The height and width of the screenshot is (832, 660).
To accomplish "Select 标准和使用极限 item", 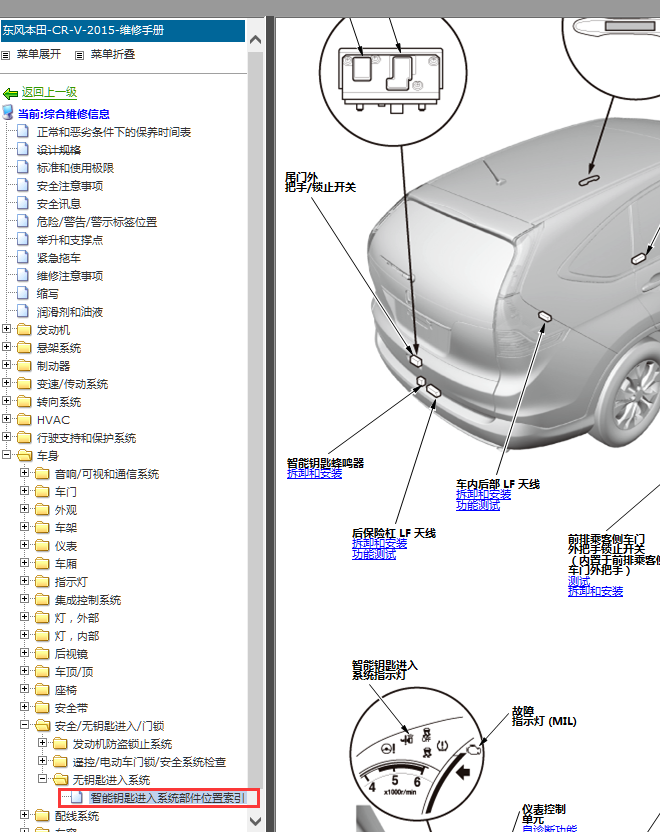I will [x=75, y=168].
